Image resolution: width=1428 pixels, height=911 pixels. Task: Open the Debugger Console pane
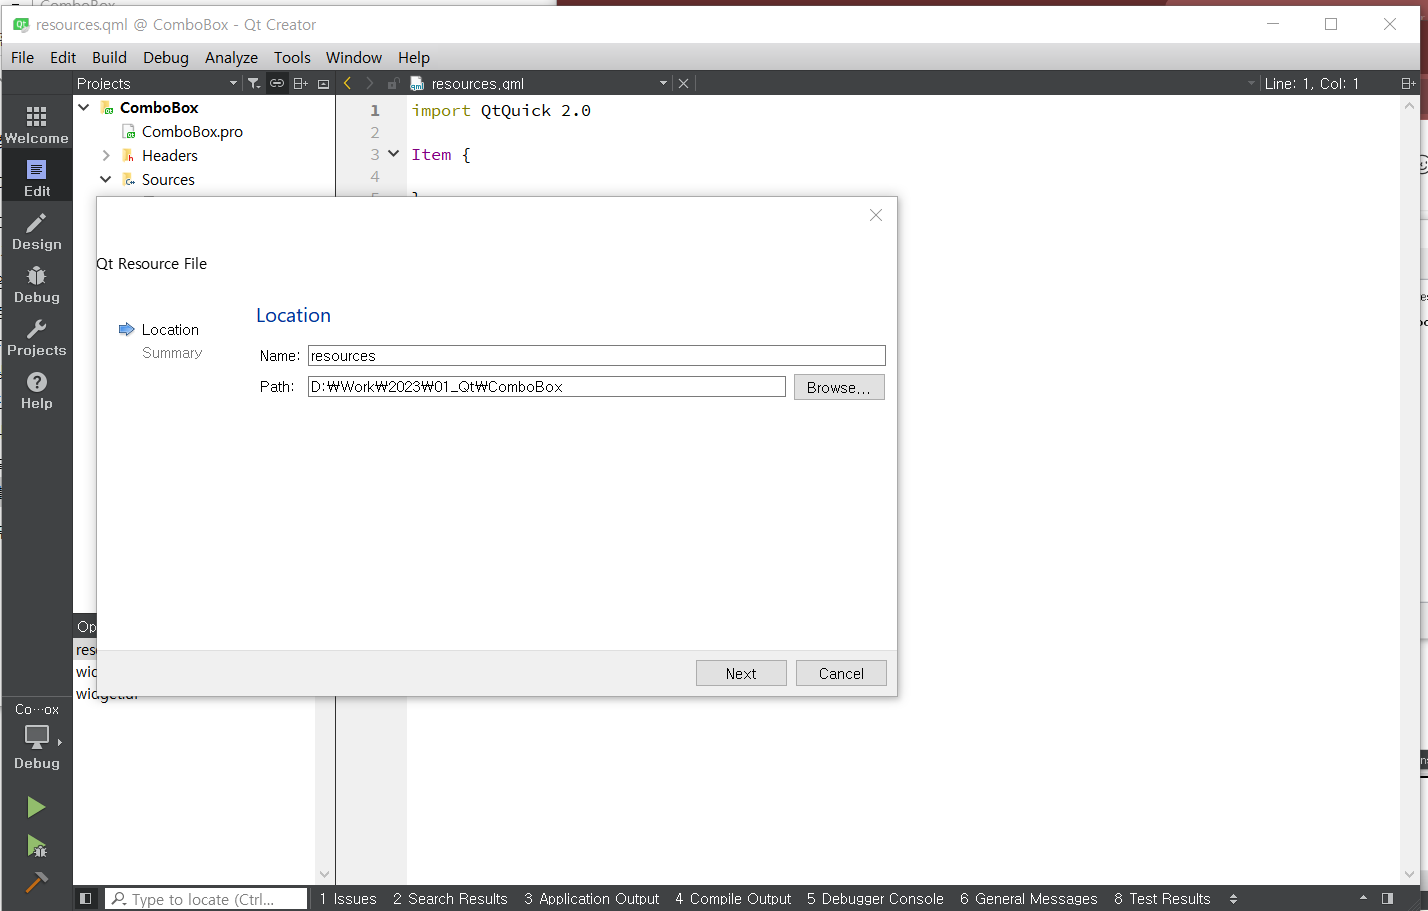point(875,898)
